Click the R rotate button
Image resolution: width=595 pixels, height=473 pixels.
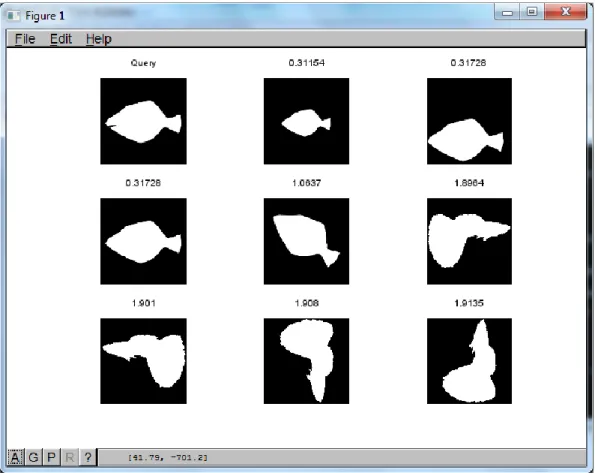coord(69,457)
